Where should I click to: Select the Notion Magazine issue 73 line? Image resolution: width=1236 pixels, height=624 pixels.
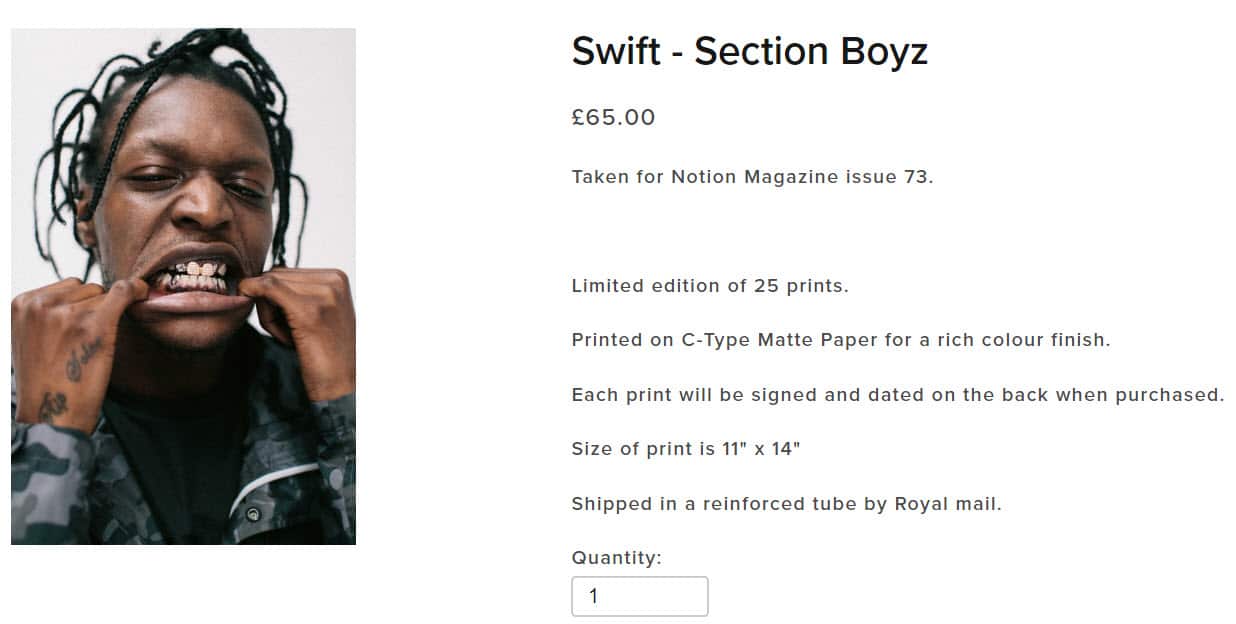[x=752, y=177]
